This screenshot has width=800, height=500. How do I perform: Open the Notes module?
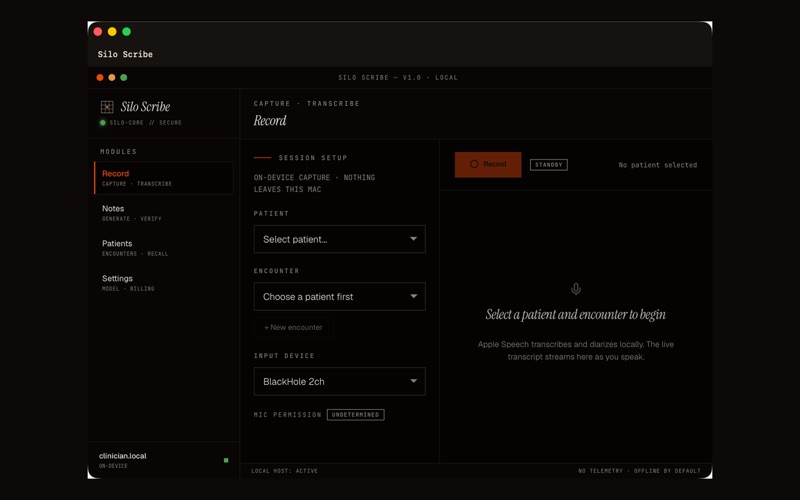(x=163, y=213)
